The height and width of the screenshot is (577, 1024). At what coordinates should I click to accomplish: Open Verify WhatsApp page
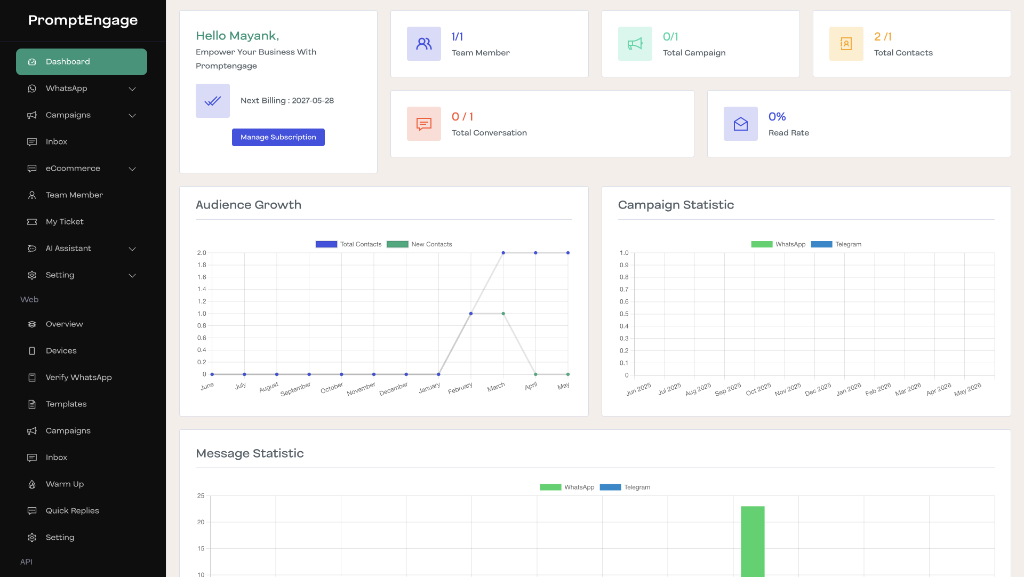[82, 377]
